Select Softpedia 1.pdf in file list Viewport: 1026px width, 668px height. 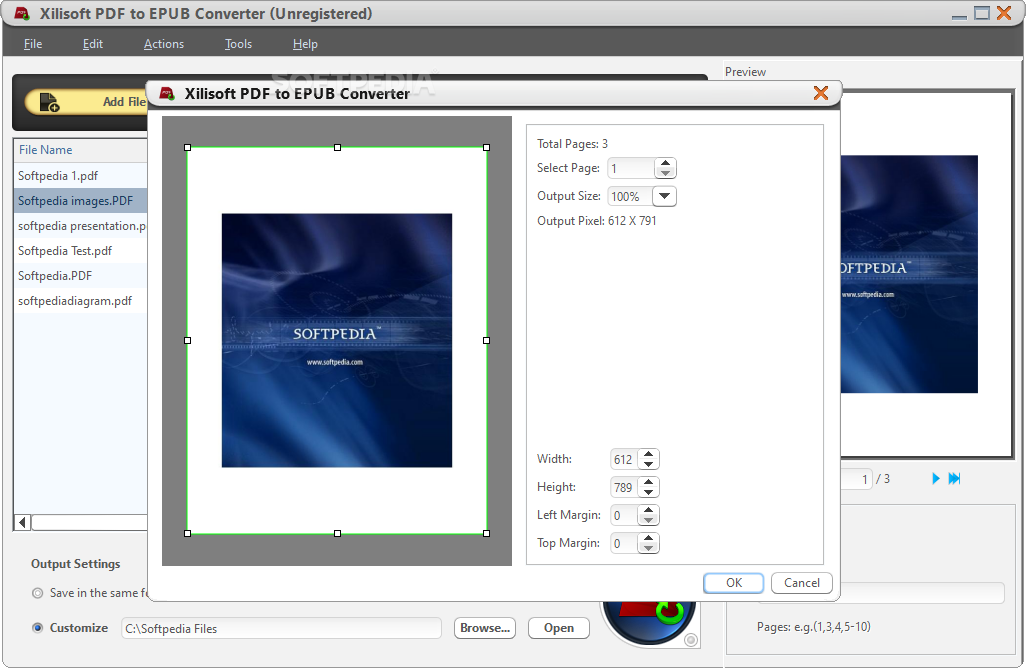(x=80, y=176)
